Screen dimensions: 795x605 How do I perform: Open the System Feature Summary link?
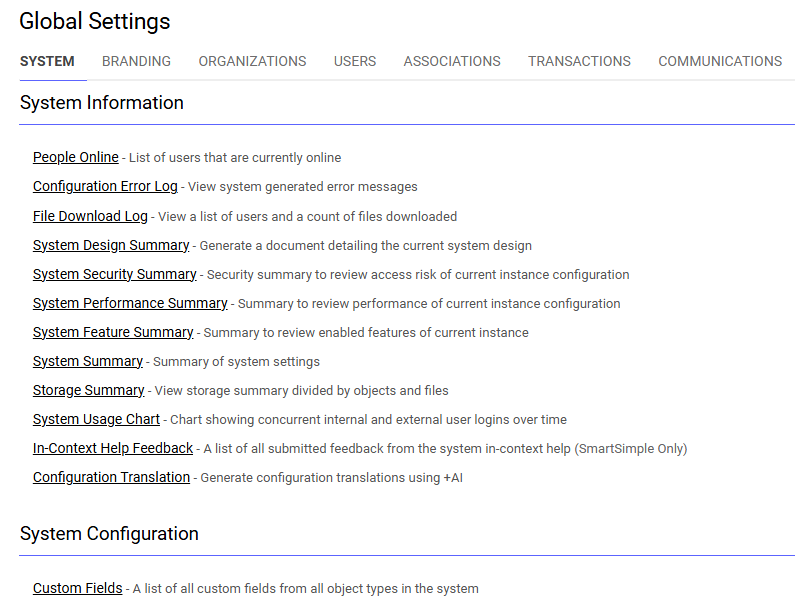coord(113,332)
